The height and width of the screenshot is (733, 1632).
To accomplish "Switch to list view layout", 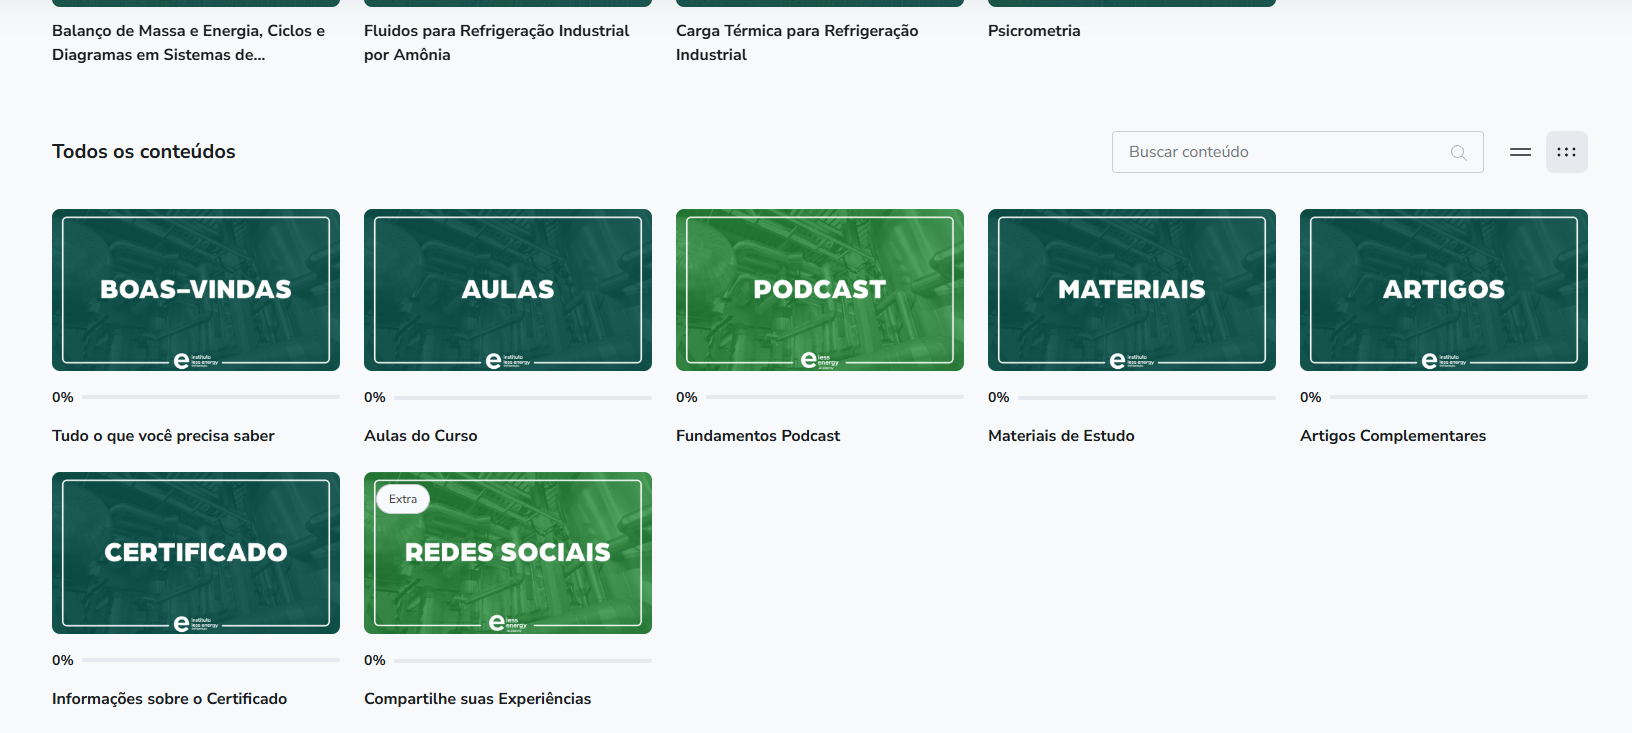I will coord(1520,152).
